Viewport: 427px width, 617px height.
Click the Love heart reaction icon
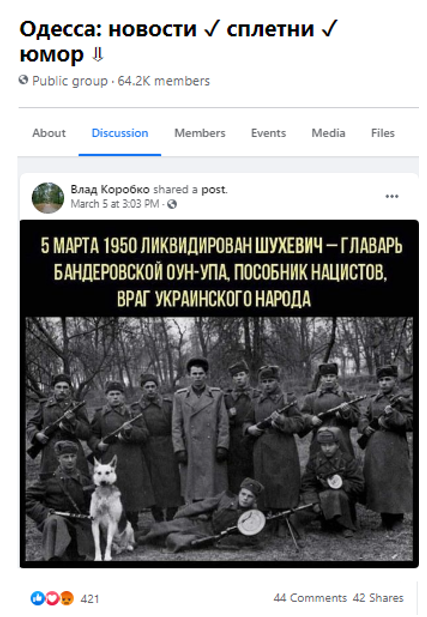pos(52,599)
